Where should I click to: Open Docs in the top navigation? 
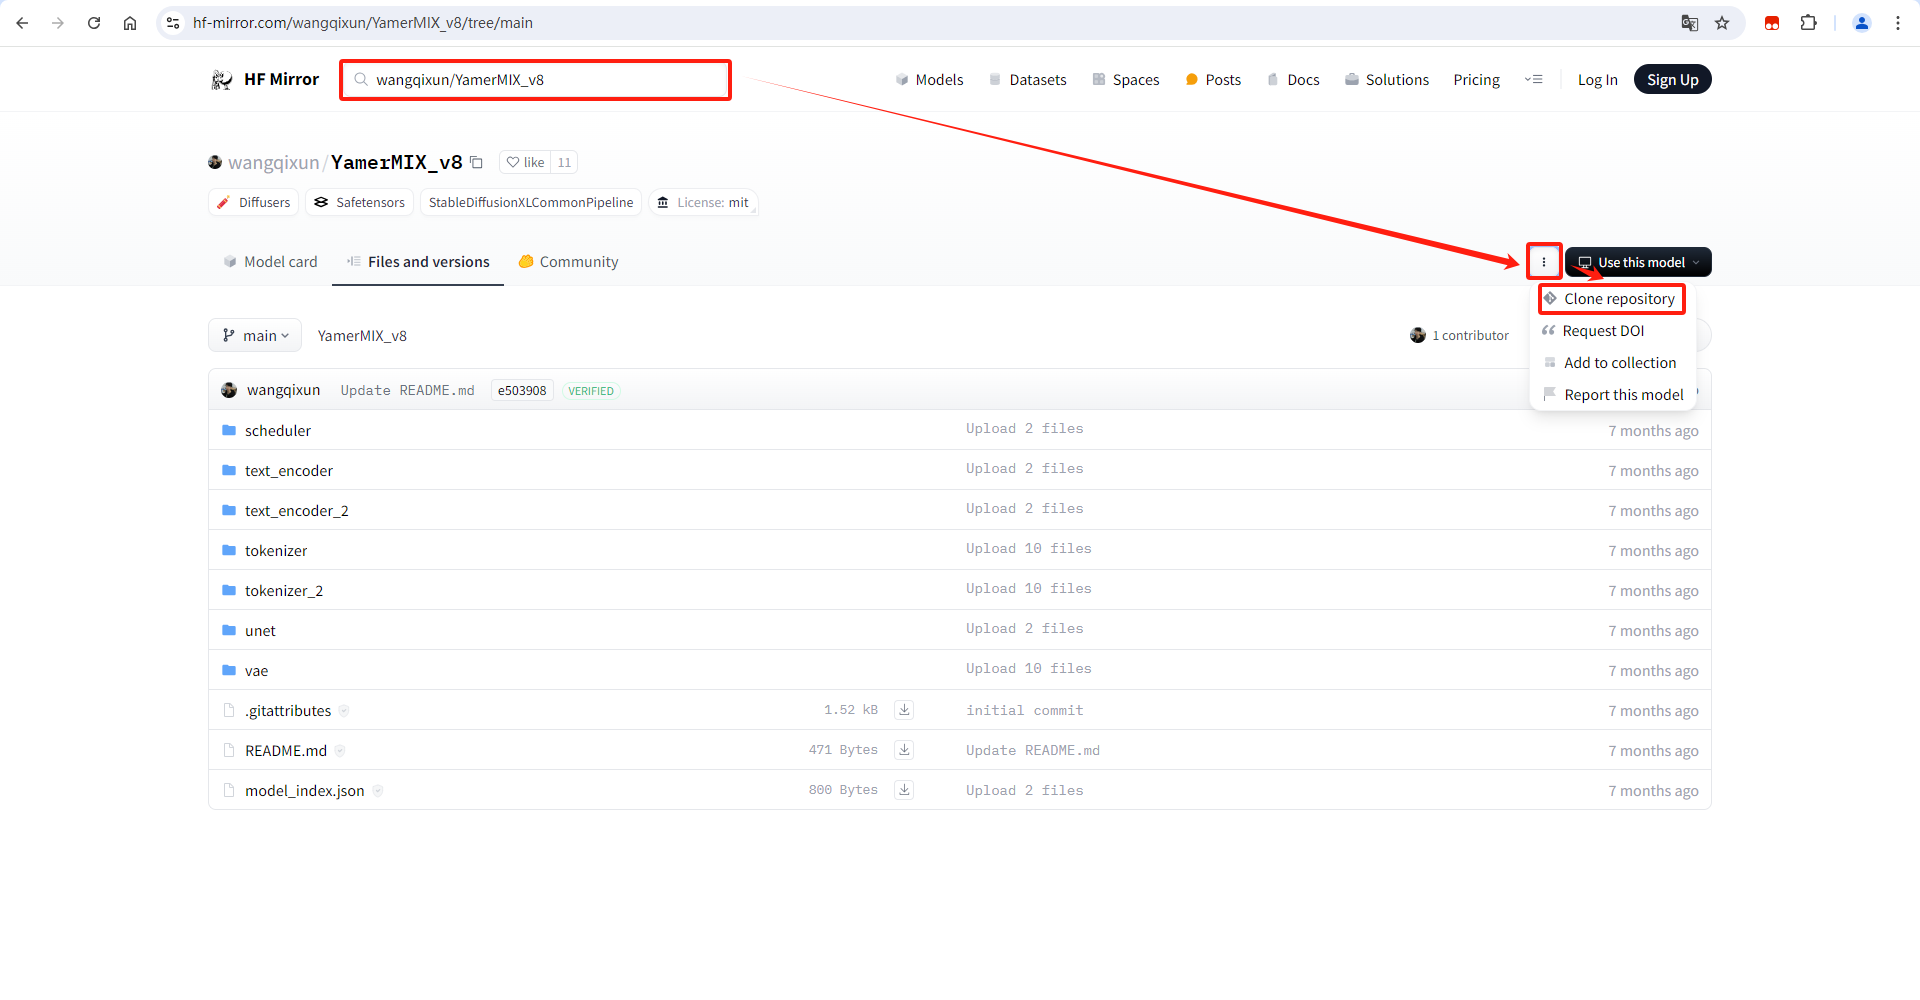(x=1293, y=80)
